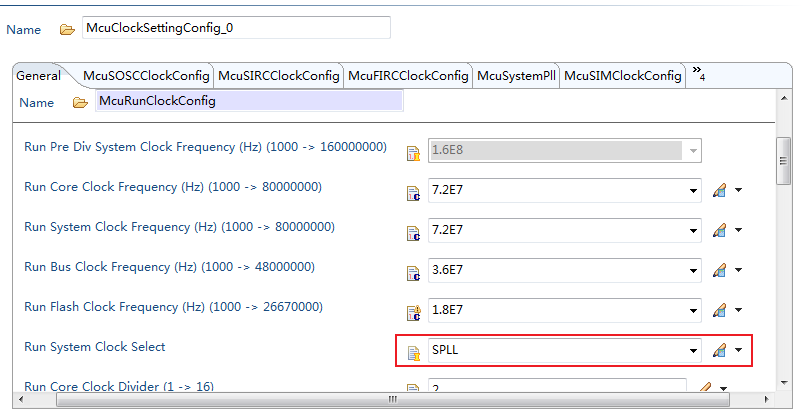Click the Run Core Clock Divider value field
The image size is (805, 419).
pyautogui.click(x=557, y=386)
